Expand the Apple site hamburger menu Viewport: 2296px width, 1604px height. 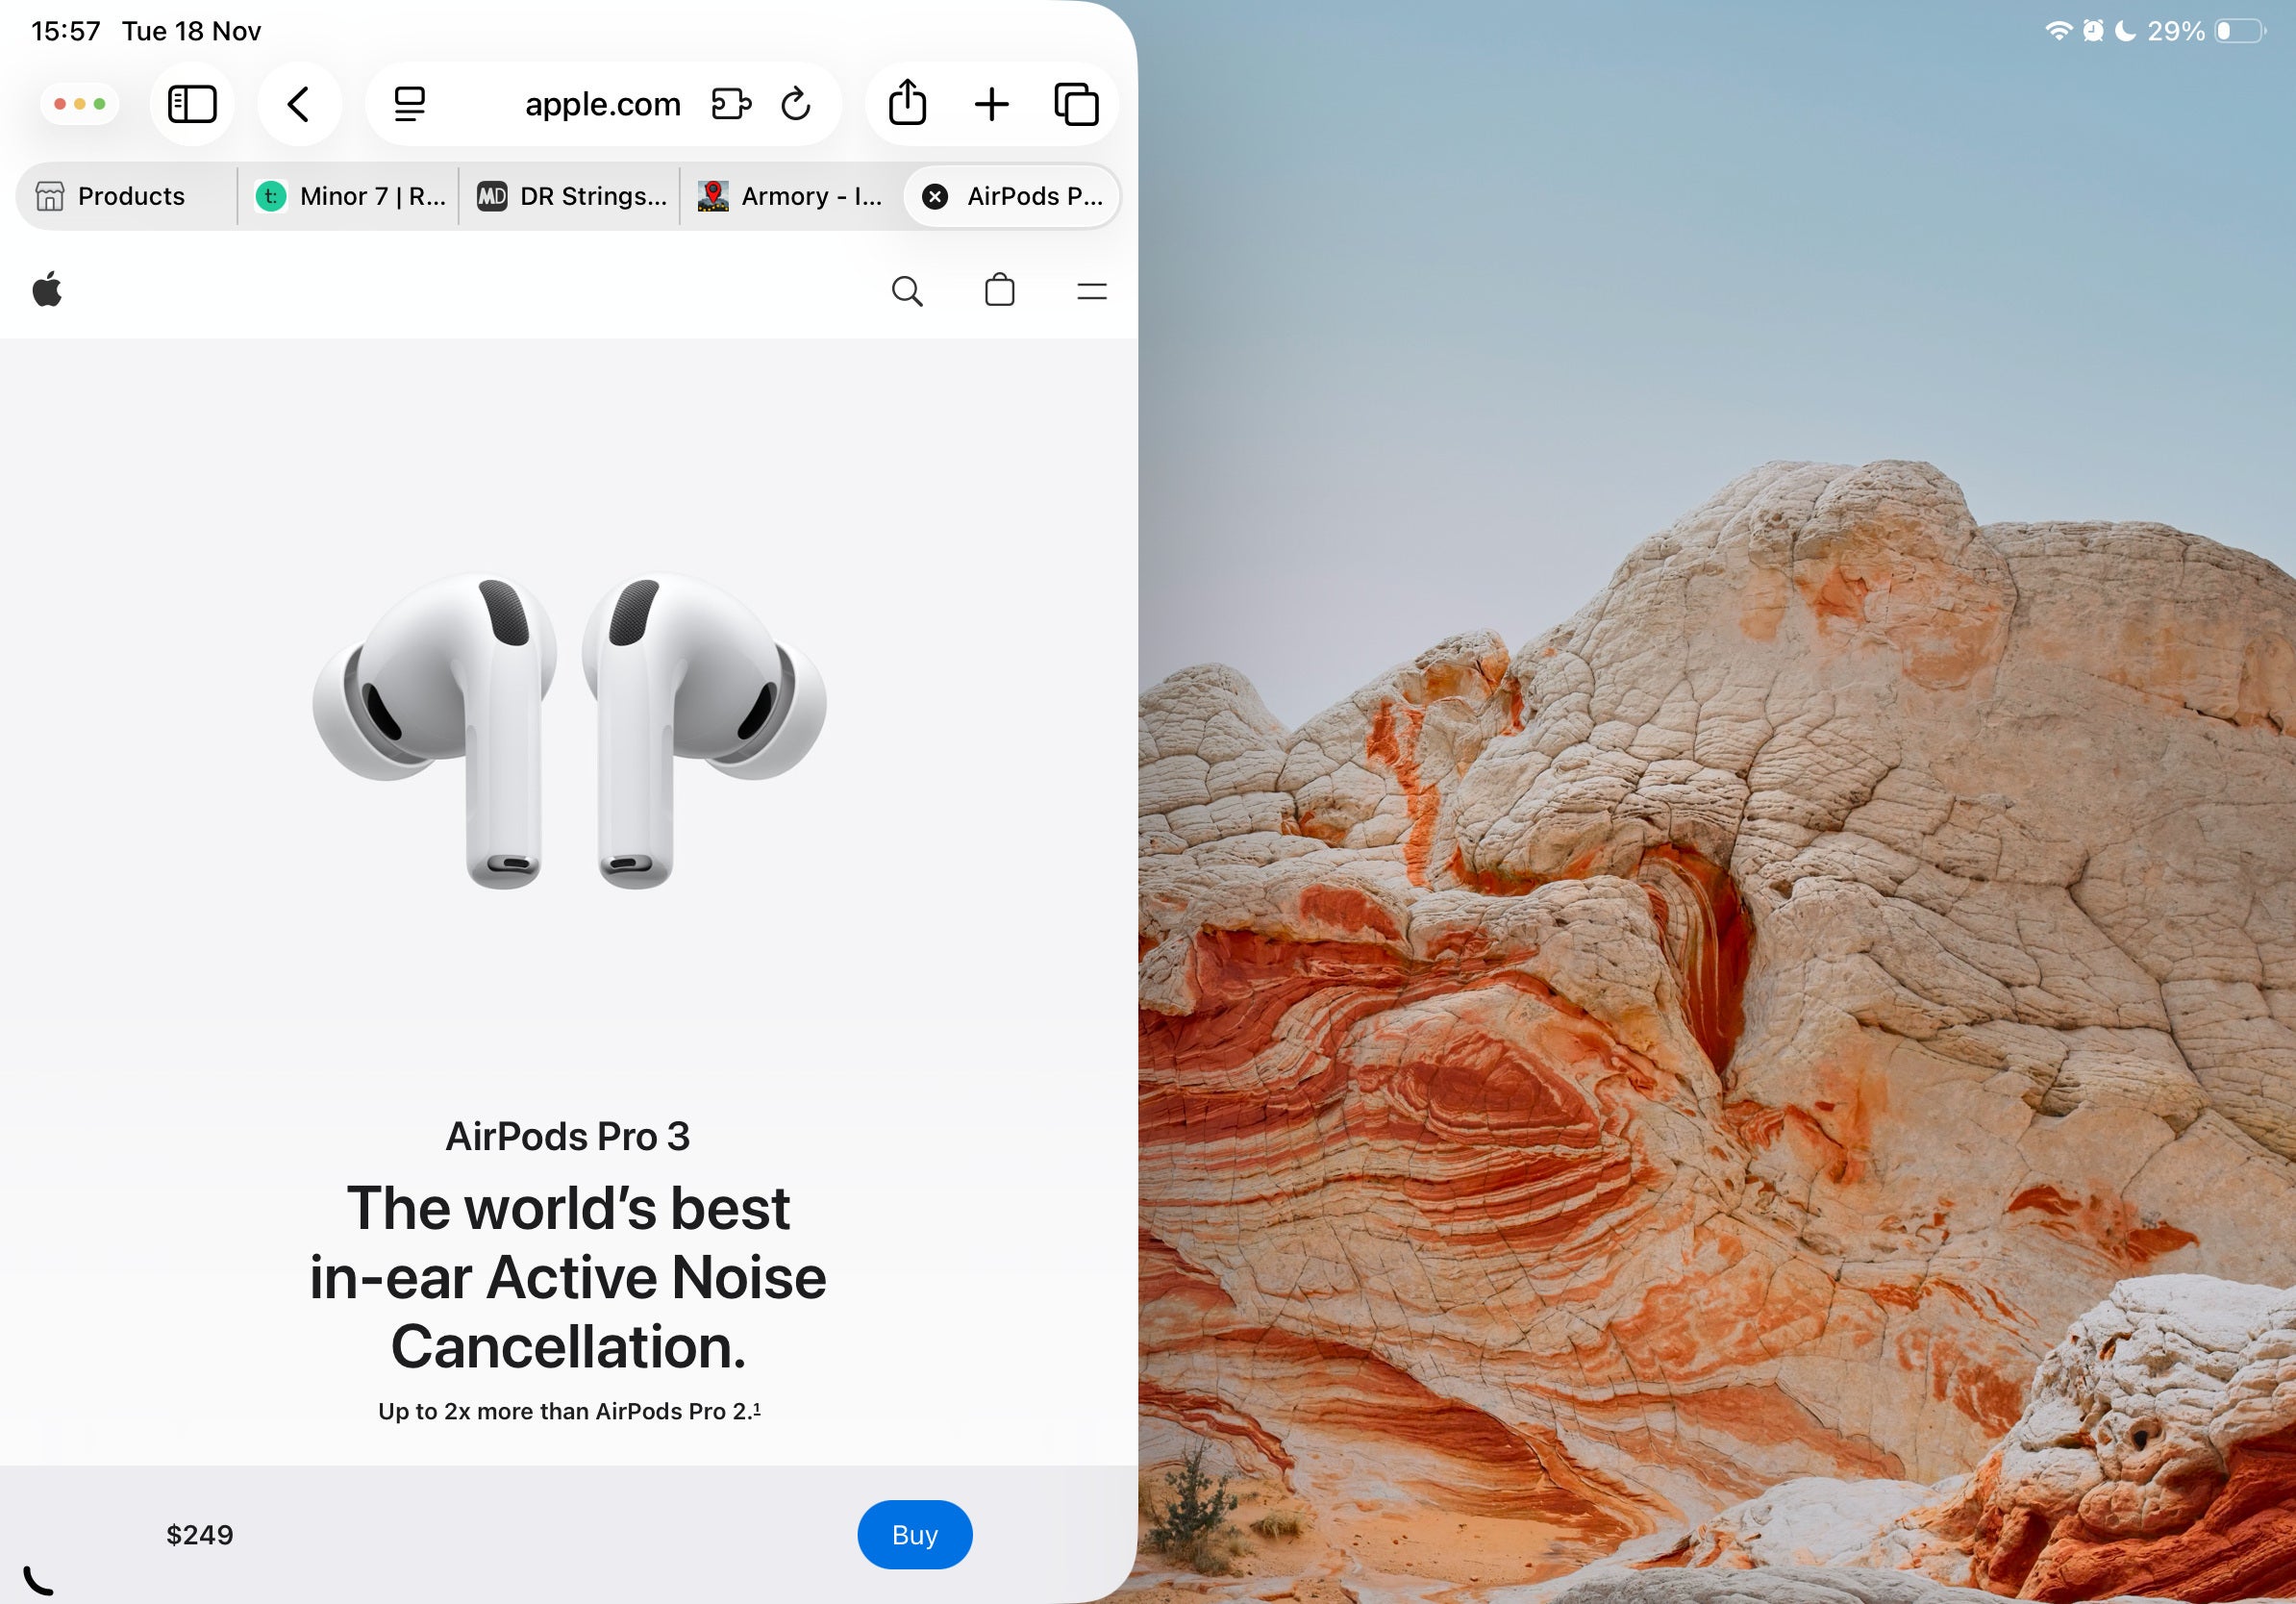(x=1090, y=291)
